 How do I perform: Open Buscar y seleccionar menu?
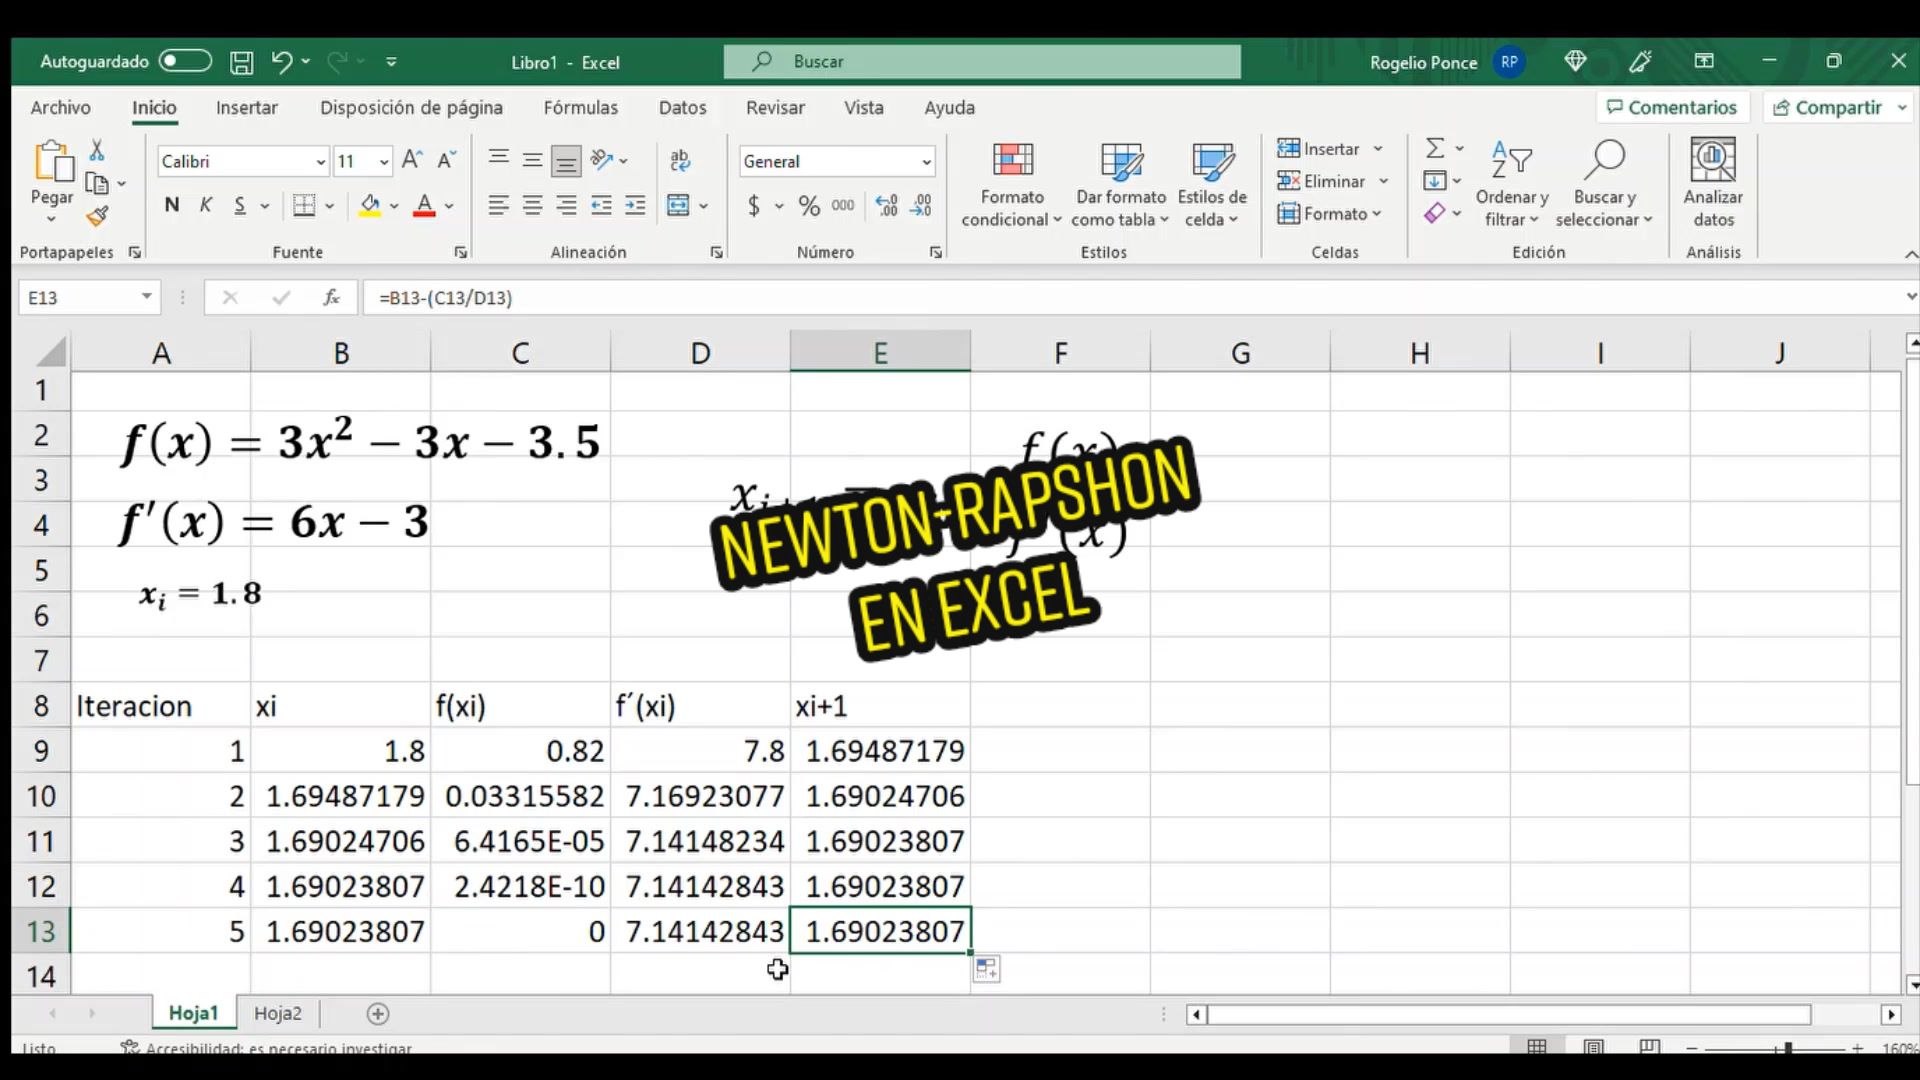1604,186
